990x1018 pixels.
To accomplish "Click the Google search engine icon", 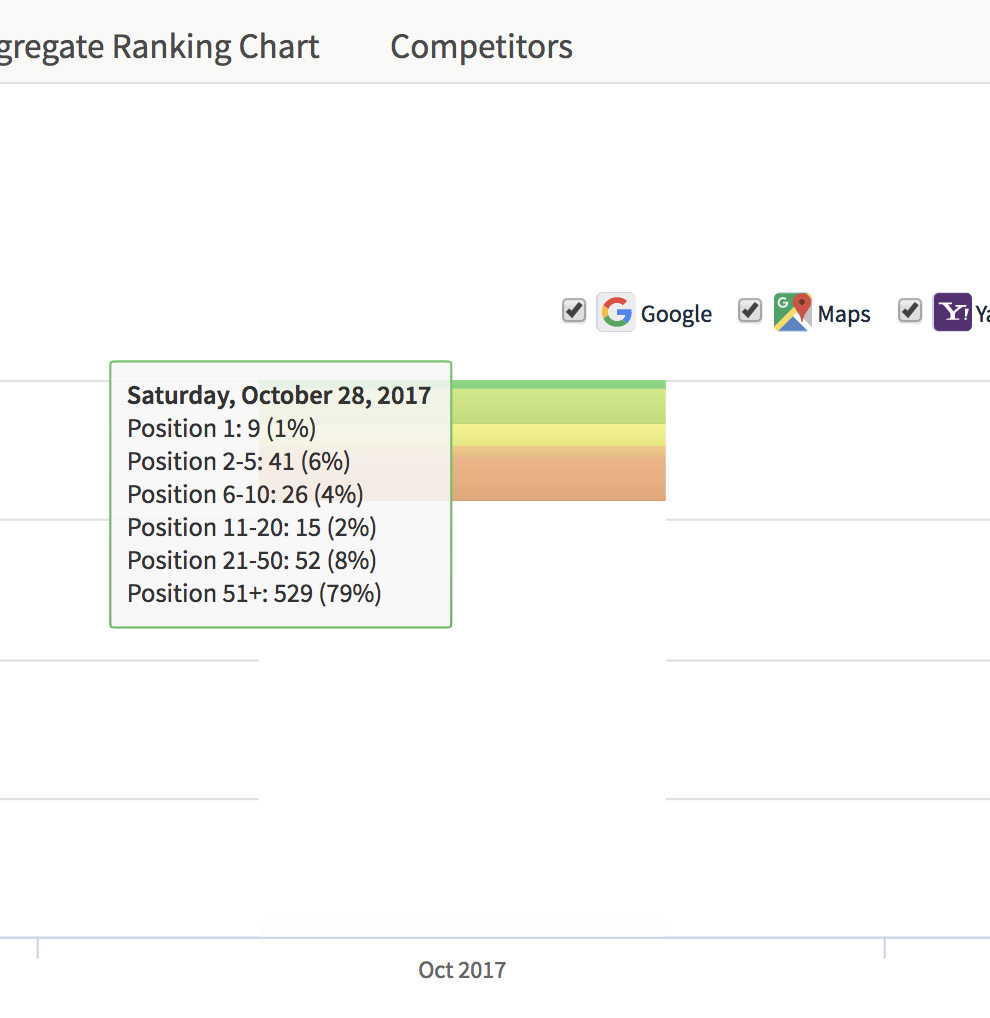I will [616, 313].
